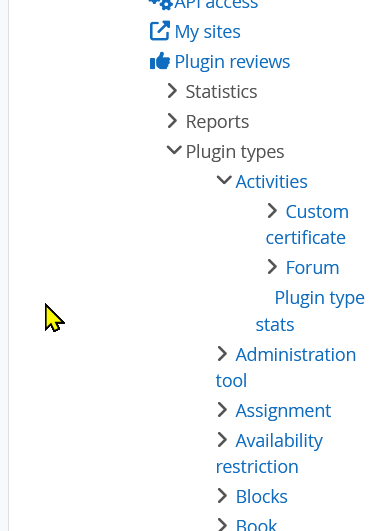This screenshot has width=385, height=531.
Task: Go to the Forum link
Action: point(312,268)
